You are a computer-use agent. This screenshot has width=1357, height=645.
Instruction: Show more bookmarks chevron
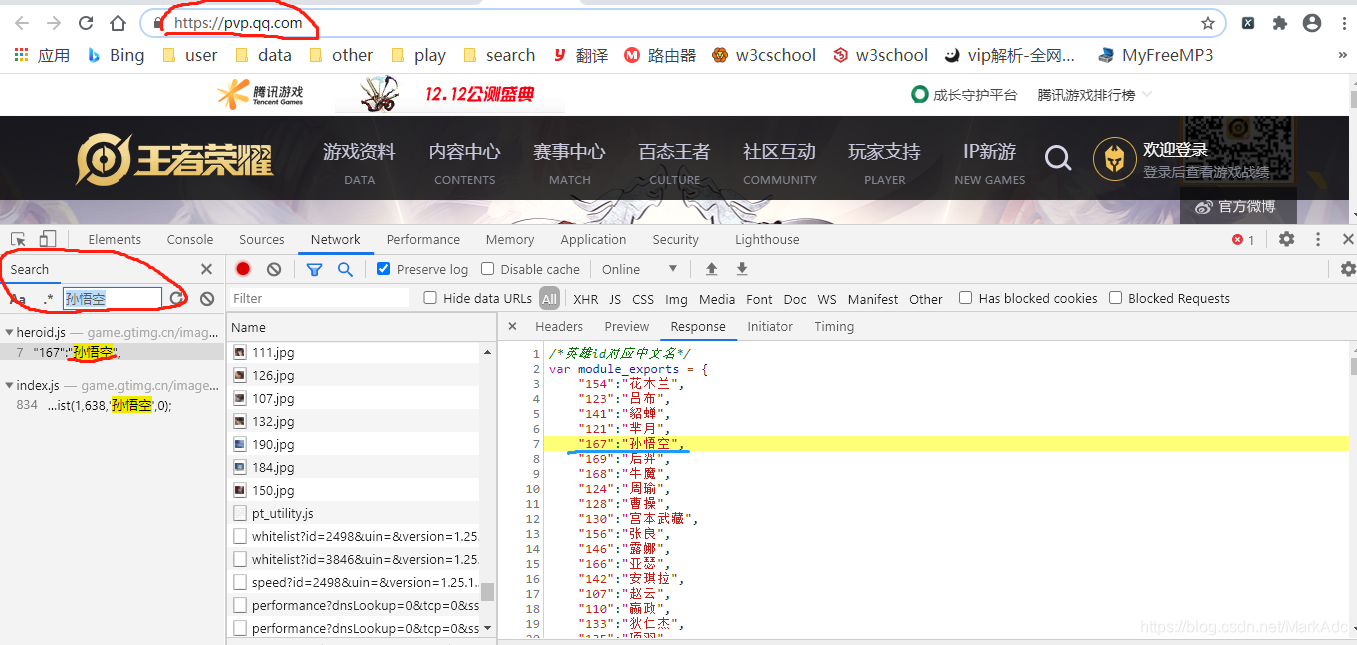coord(1342,56)
